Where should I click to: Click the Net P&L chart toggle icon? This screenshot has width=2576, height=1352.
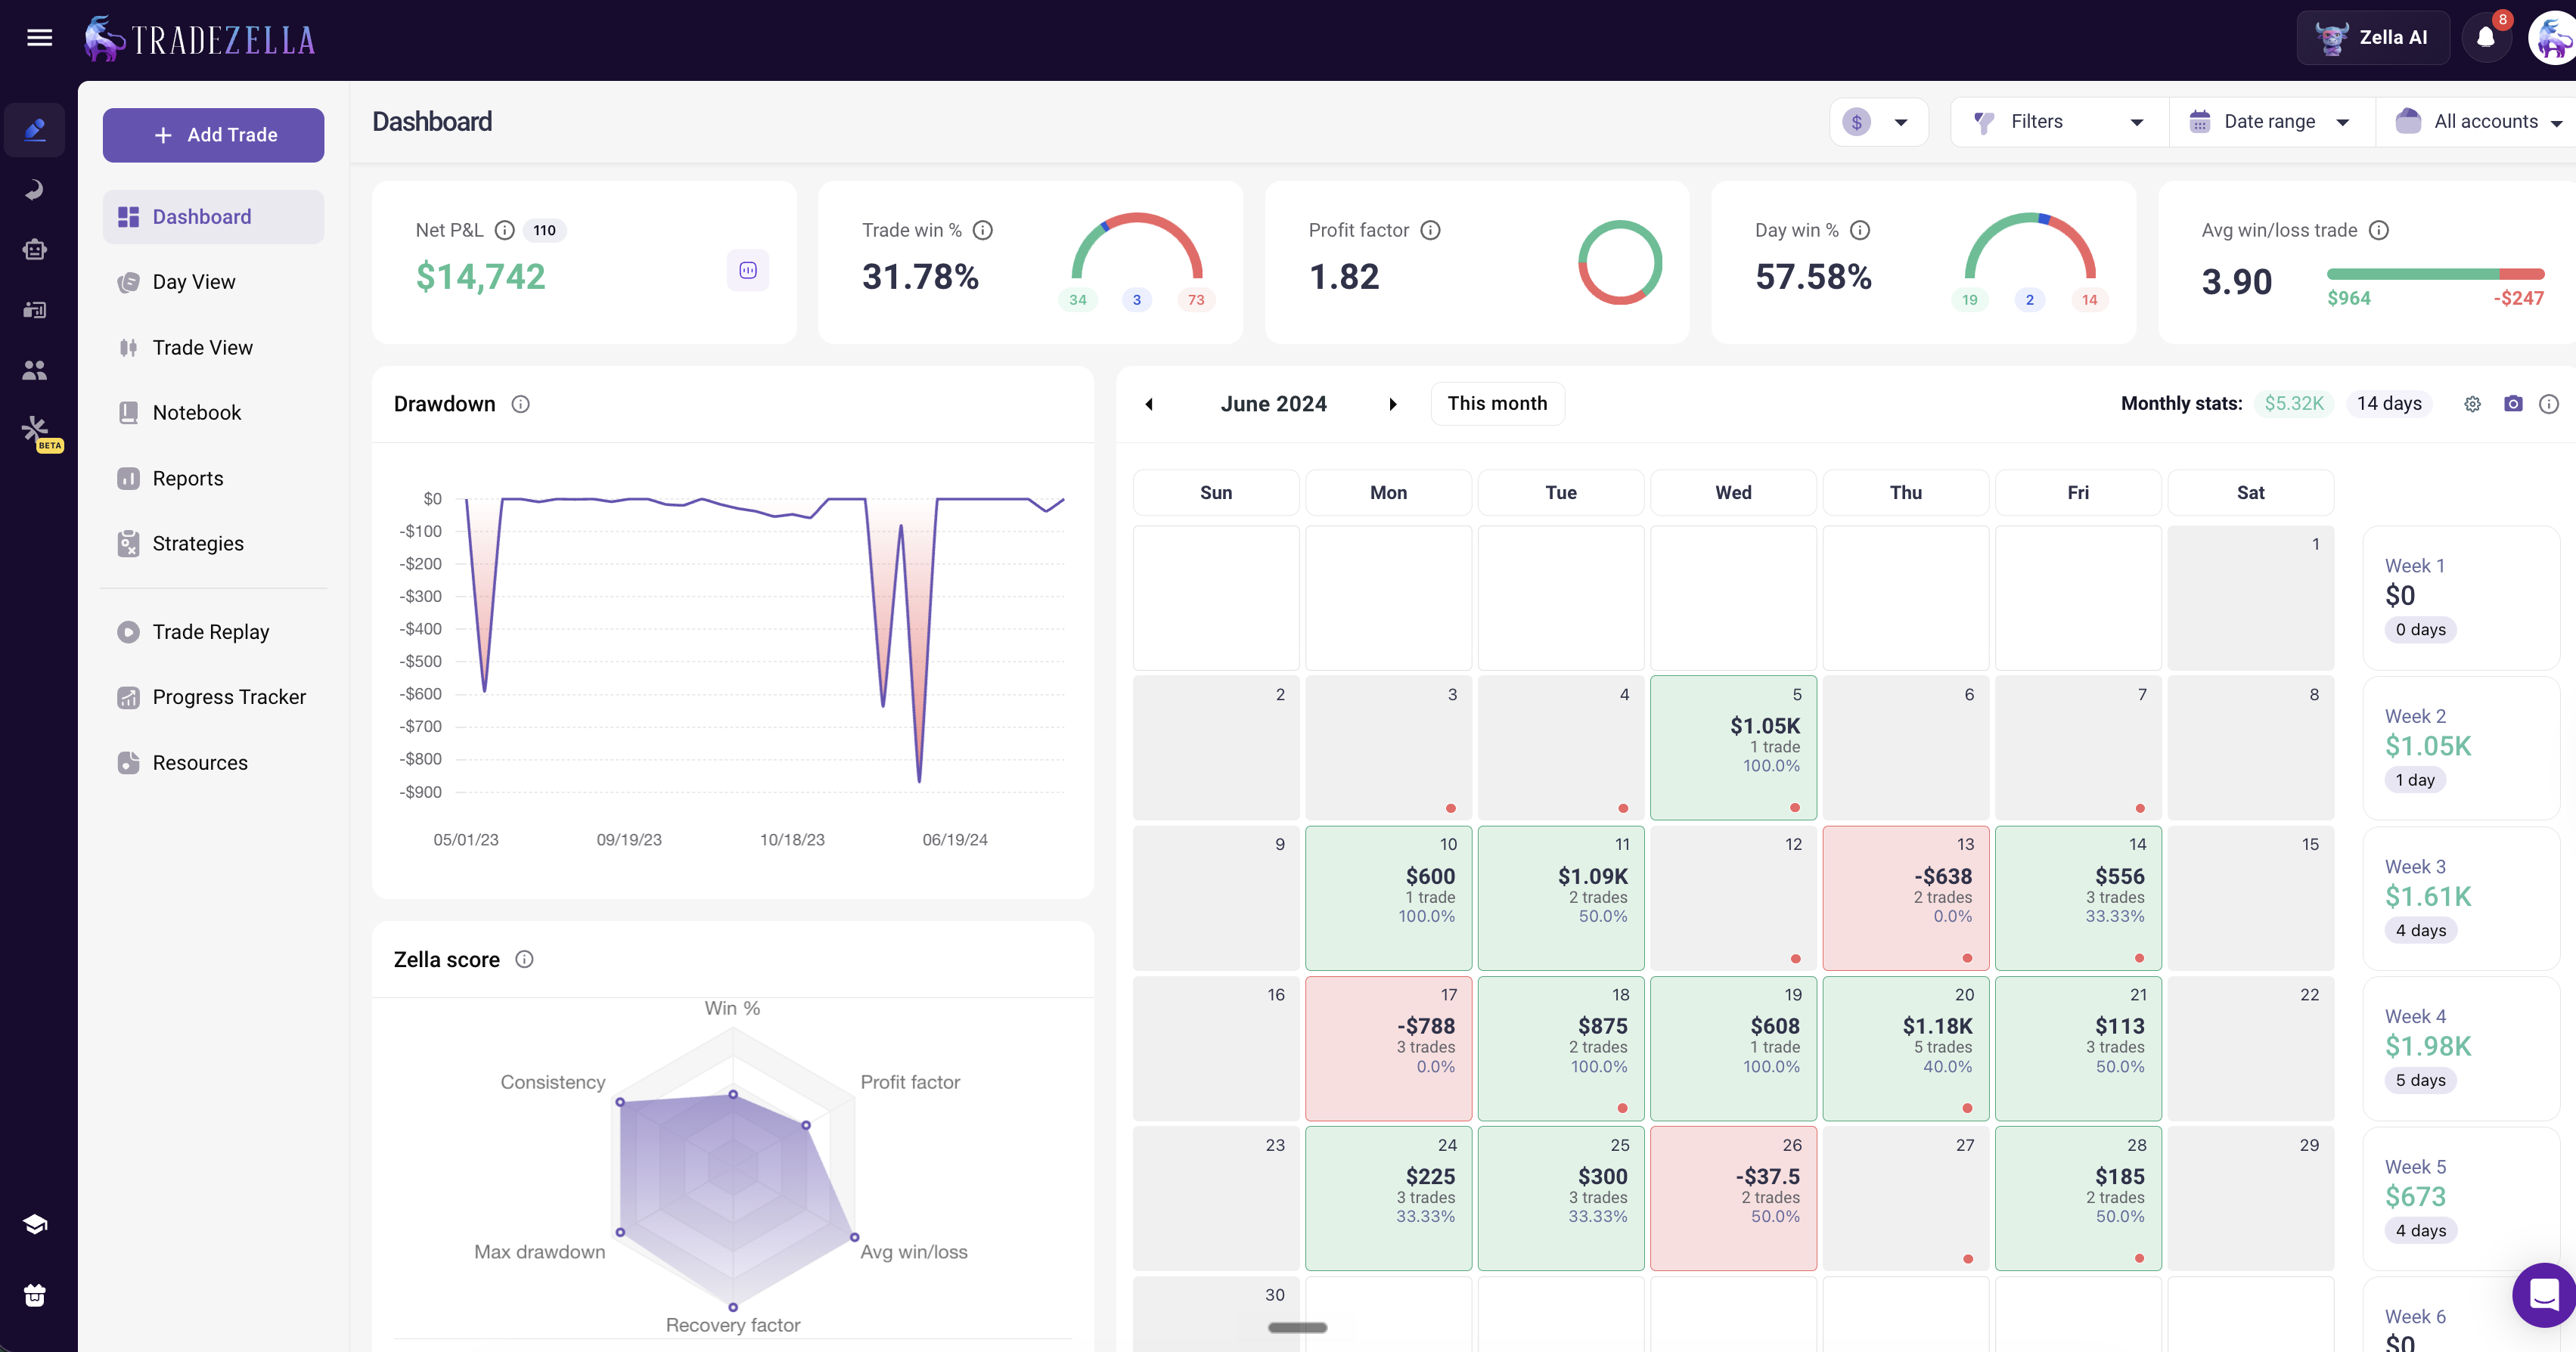click(x=748, y=270)
